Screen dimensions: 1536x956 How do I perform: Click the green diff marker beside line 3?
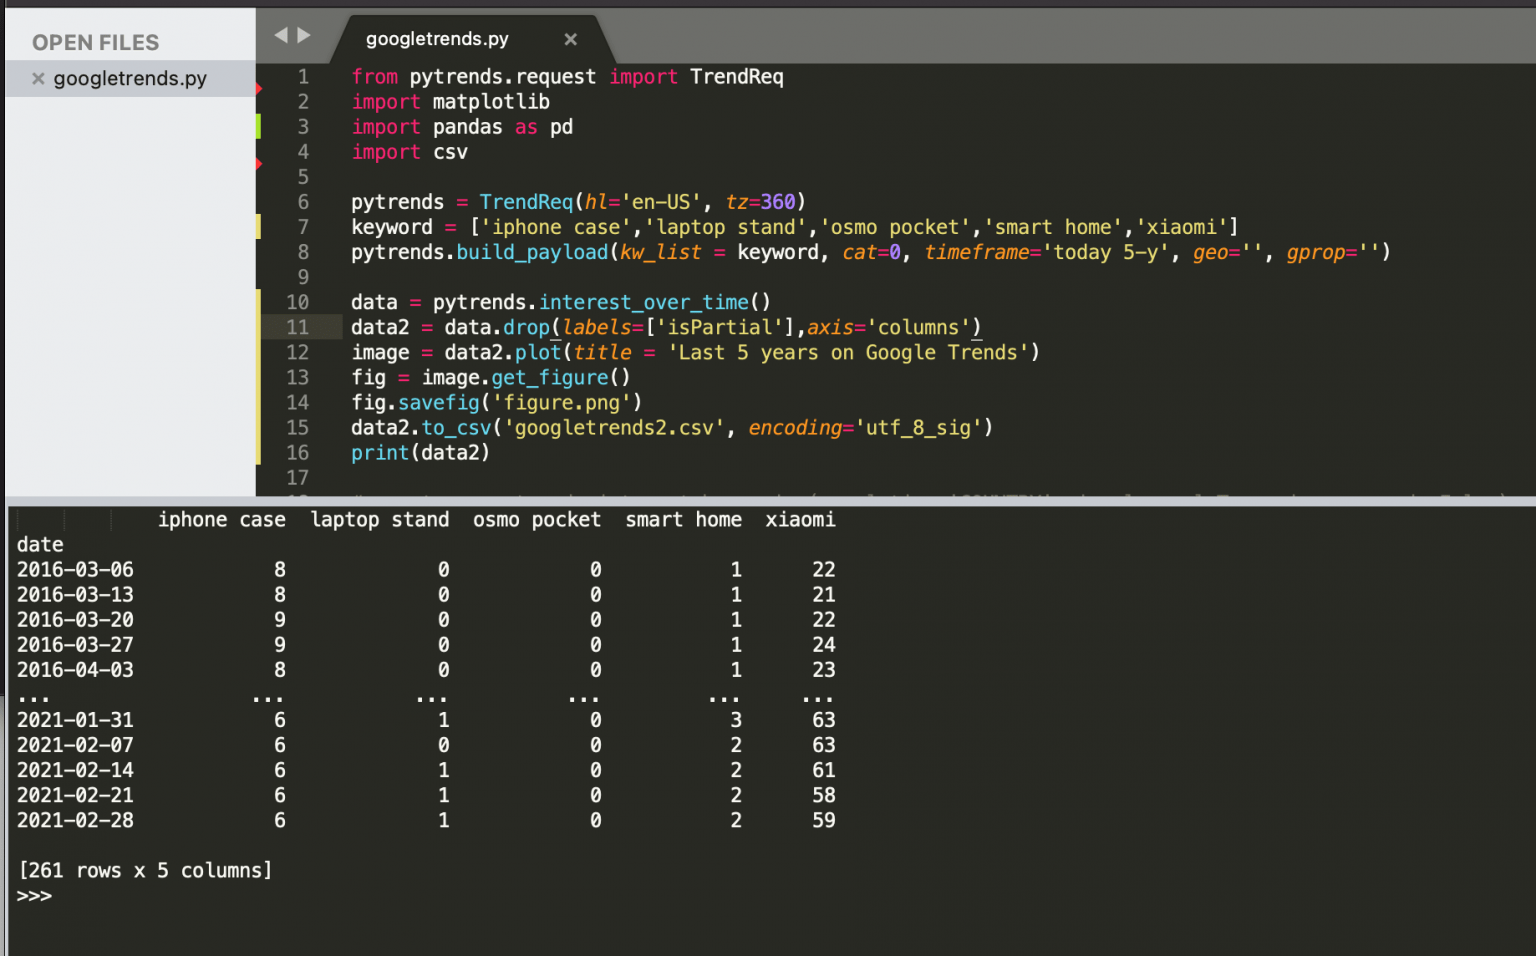pos(259,126)
